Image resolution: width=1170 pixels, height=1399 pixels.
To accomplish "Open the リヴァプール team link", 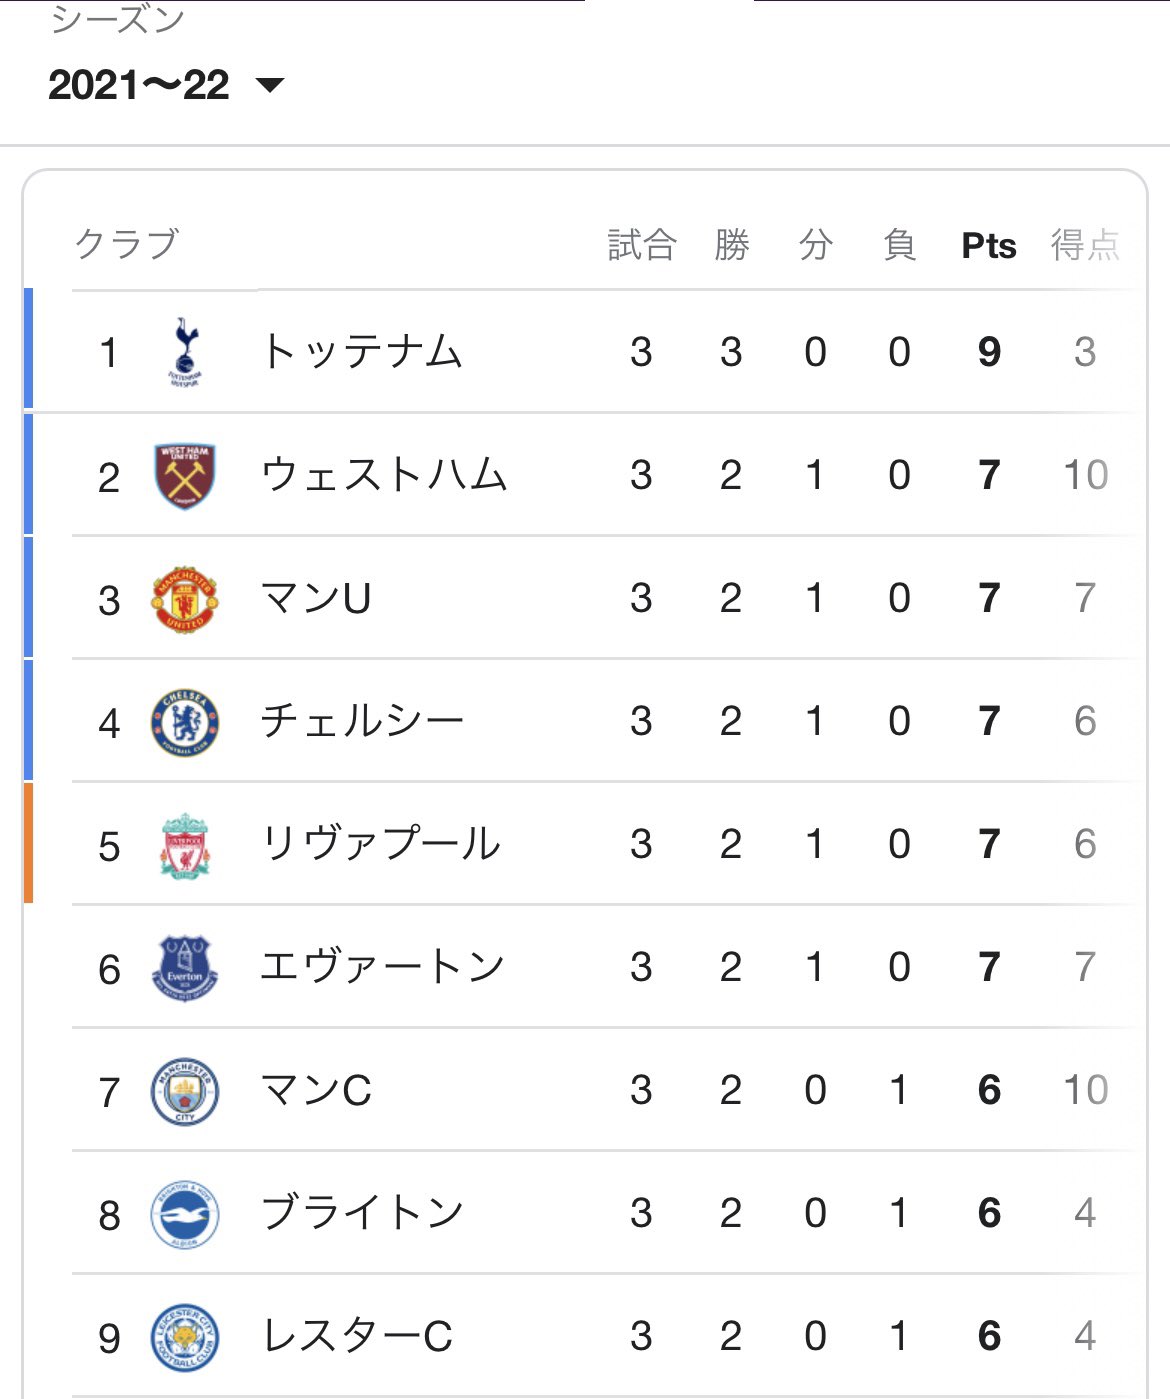I will [x=380, y=844].
